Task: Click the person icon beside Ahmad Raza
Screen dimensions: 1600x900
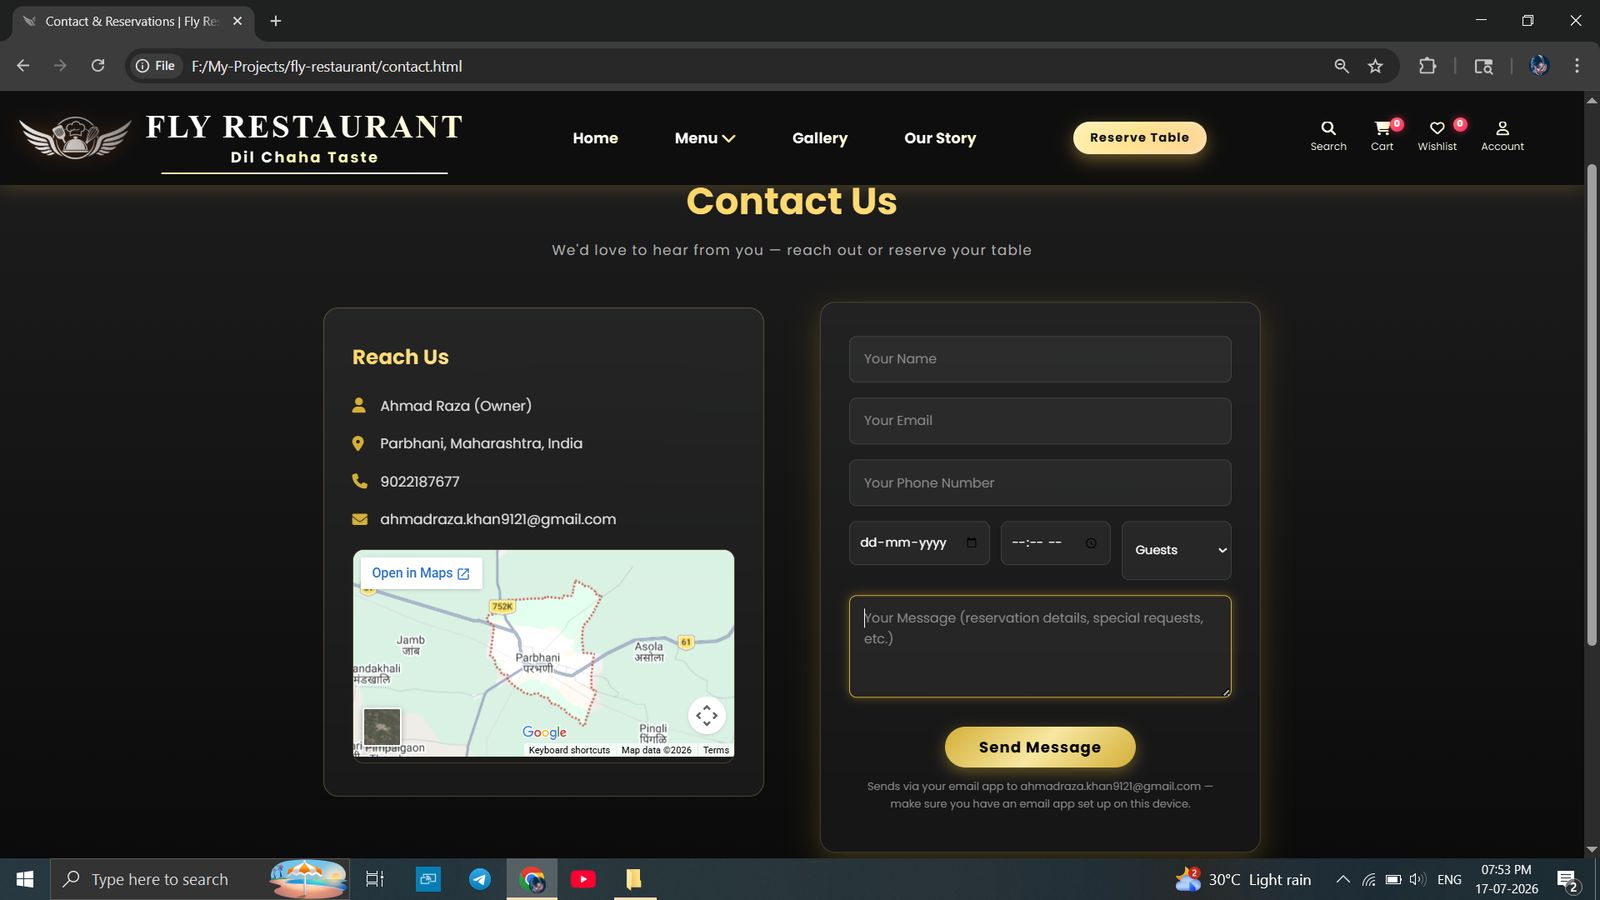Action: pos(359,405)
